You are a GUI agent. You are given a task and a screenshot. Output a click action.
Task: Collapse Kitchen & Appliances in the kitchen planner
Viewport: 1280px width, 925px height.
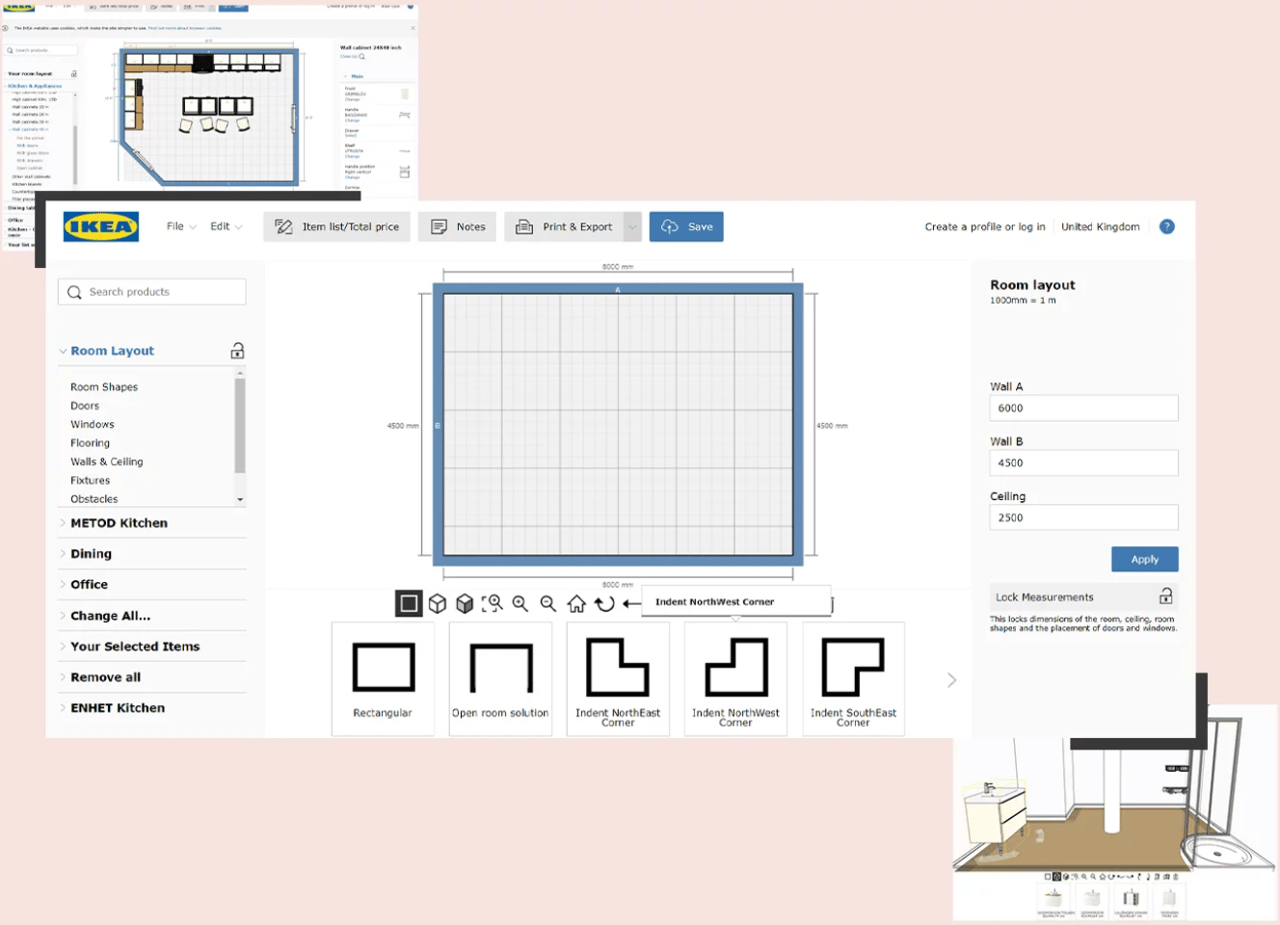click(x=34, y=86)
